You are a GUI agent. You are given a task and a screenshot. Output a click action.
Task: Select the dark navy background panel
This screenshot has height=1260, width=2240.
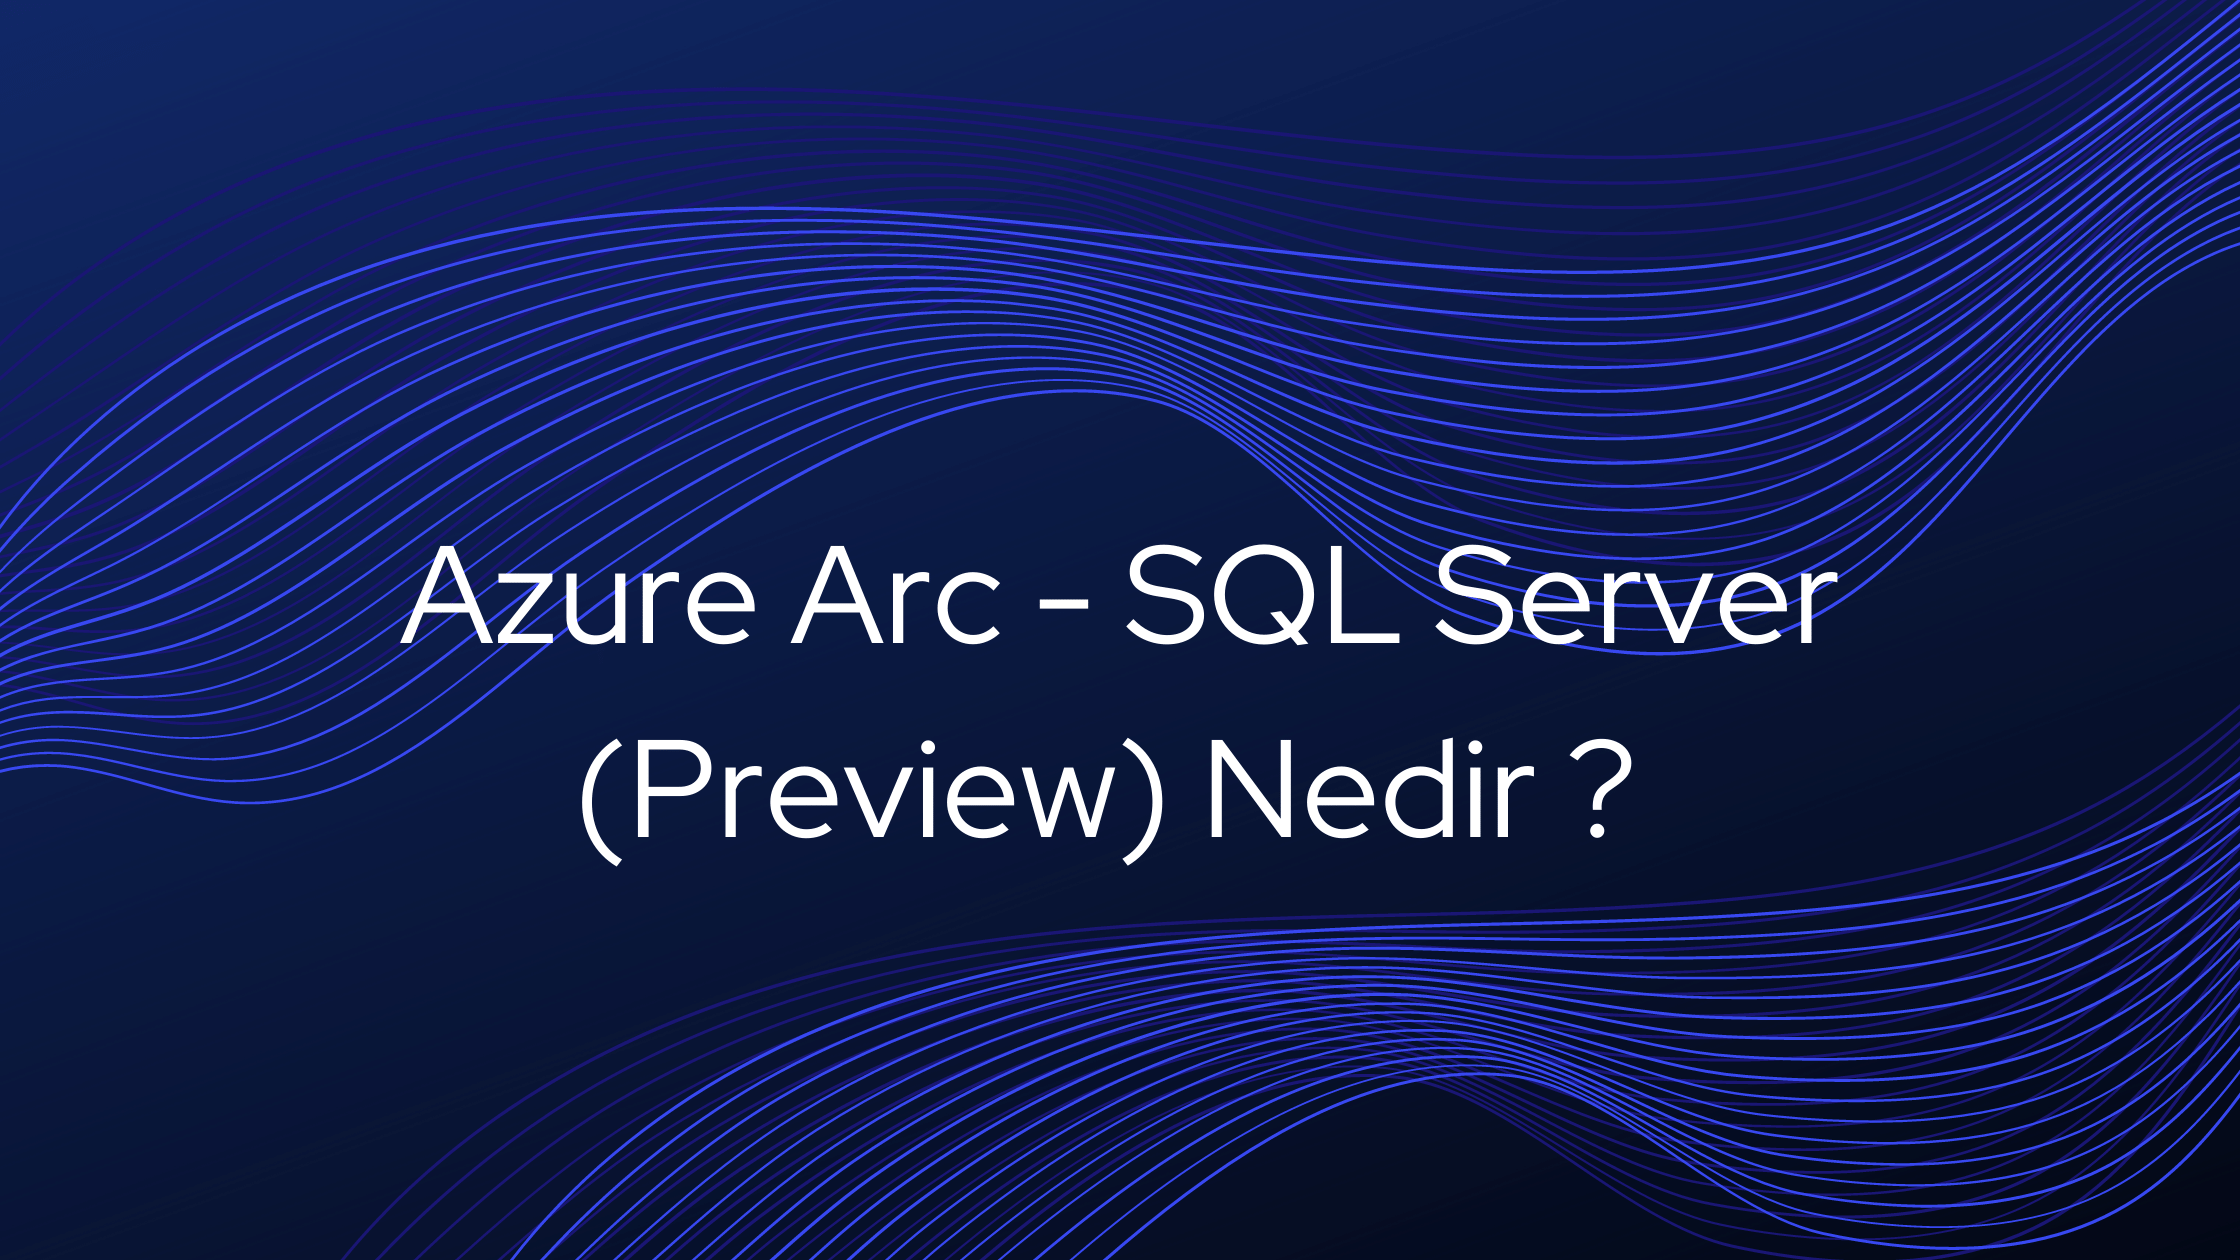point(1120,629)
